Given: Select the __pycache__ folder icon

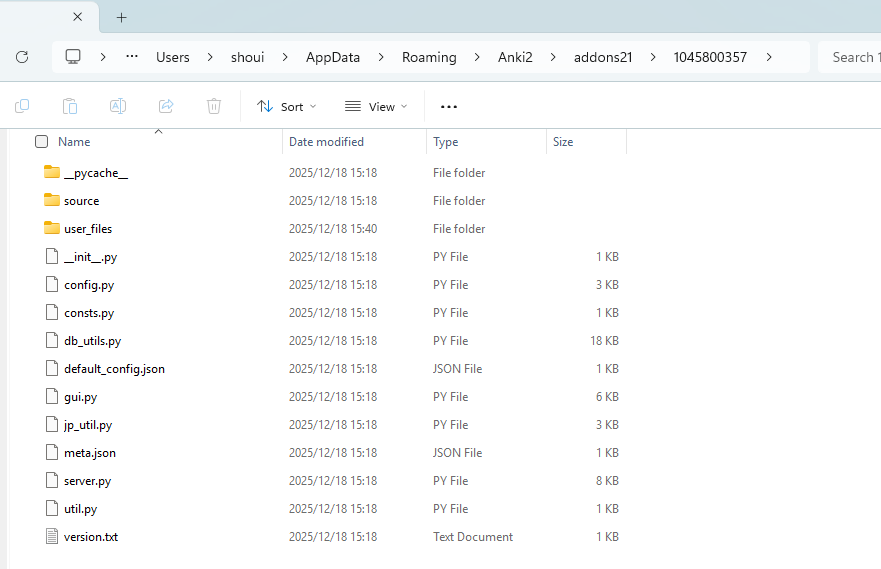Looking at the screenshot, I should tap(52, 172).
